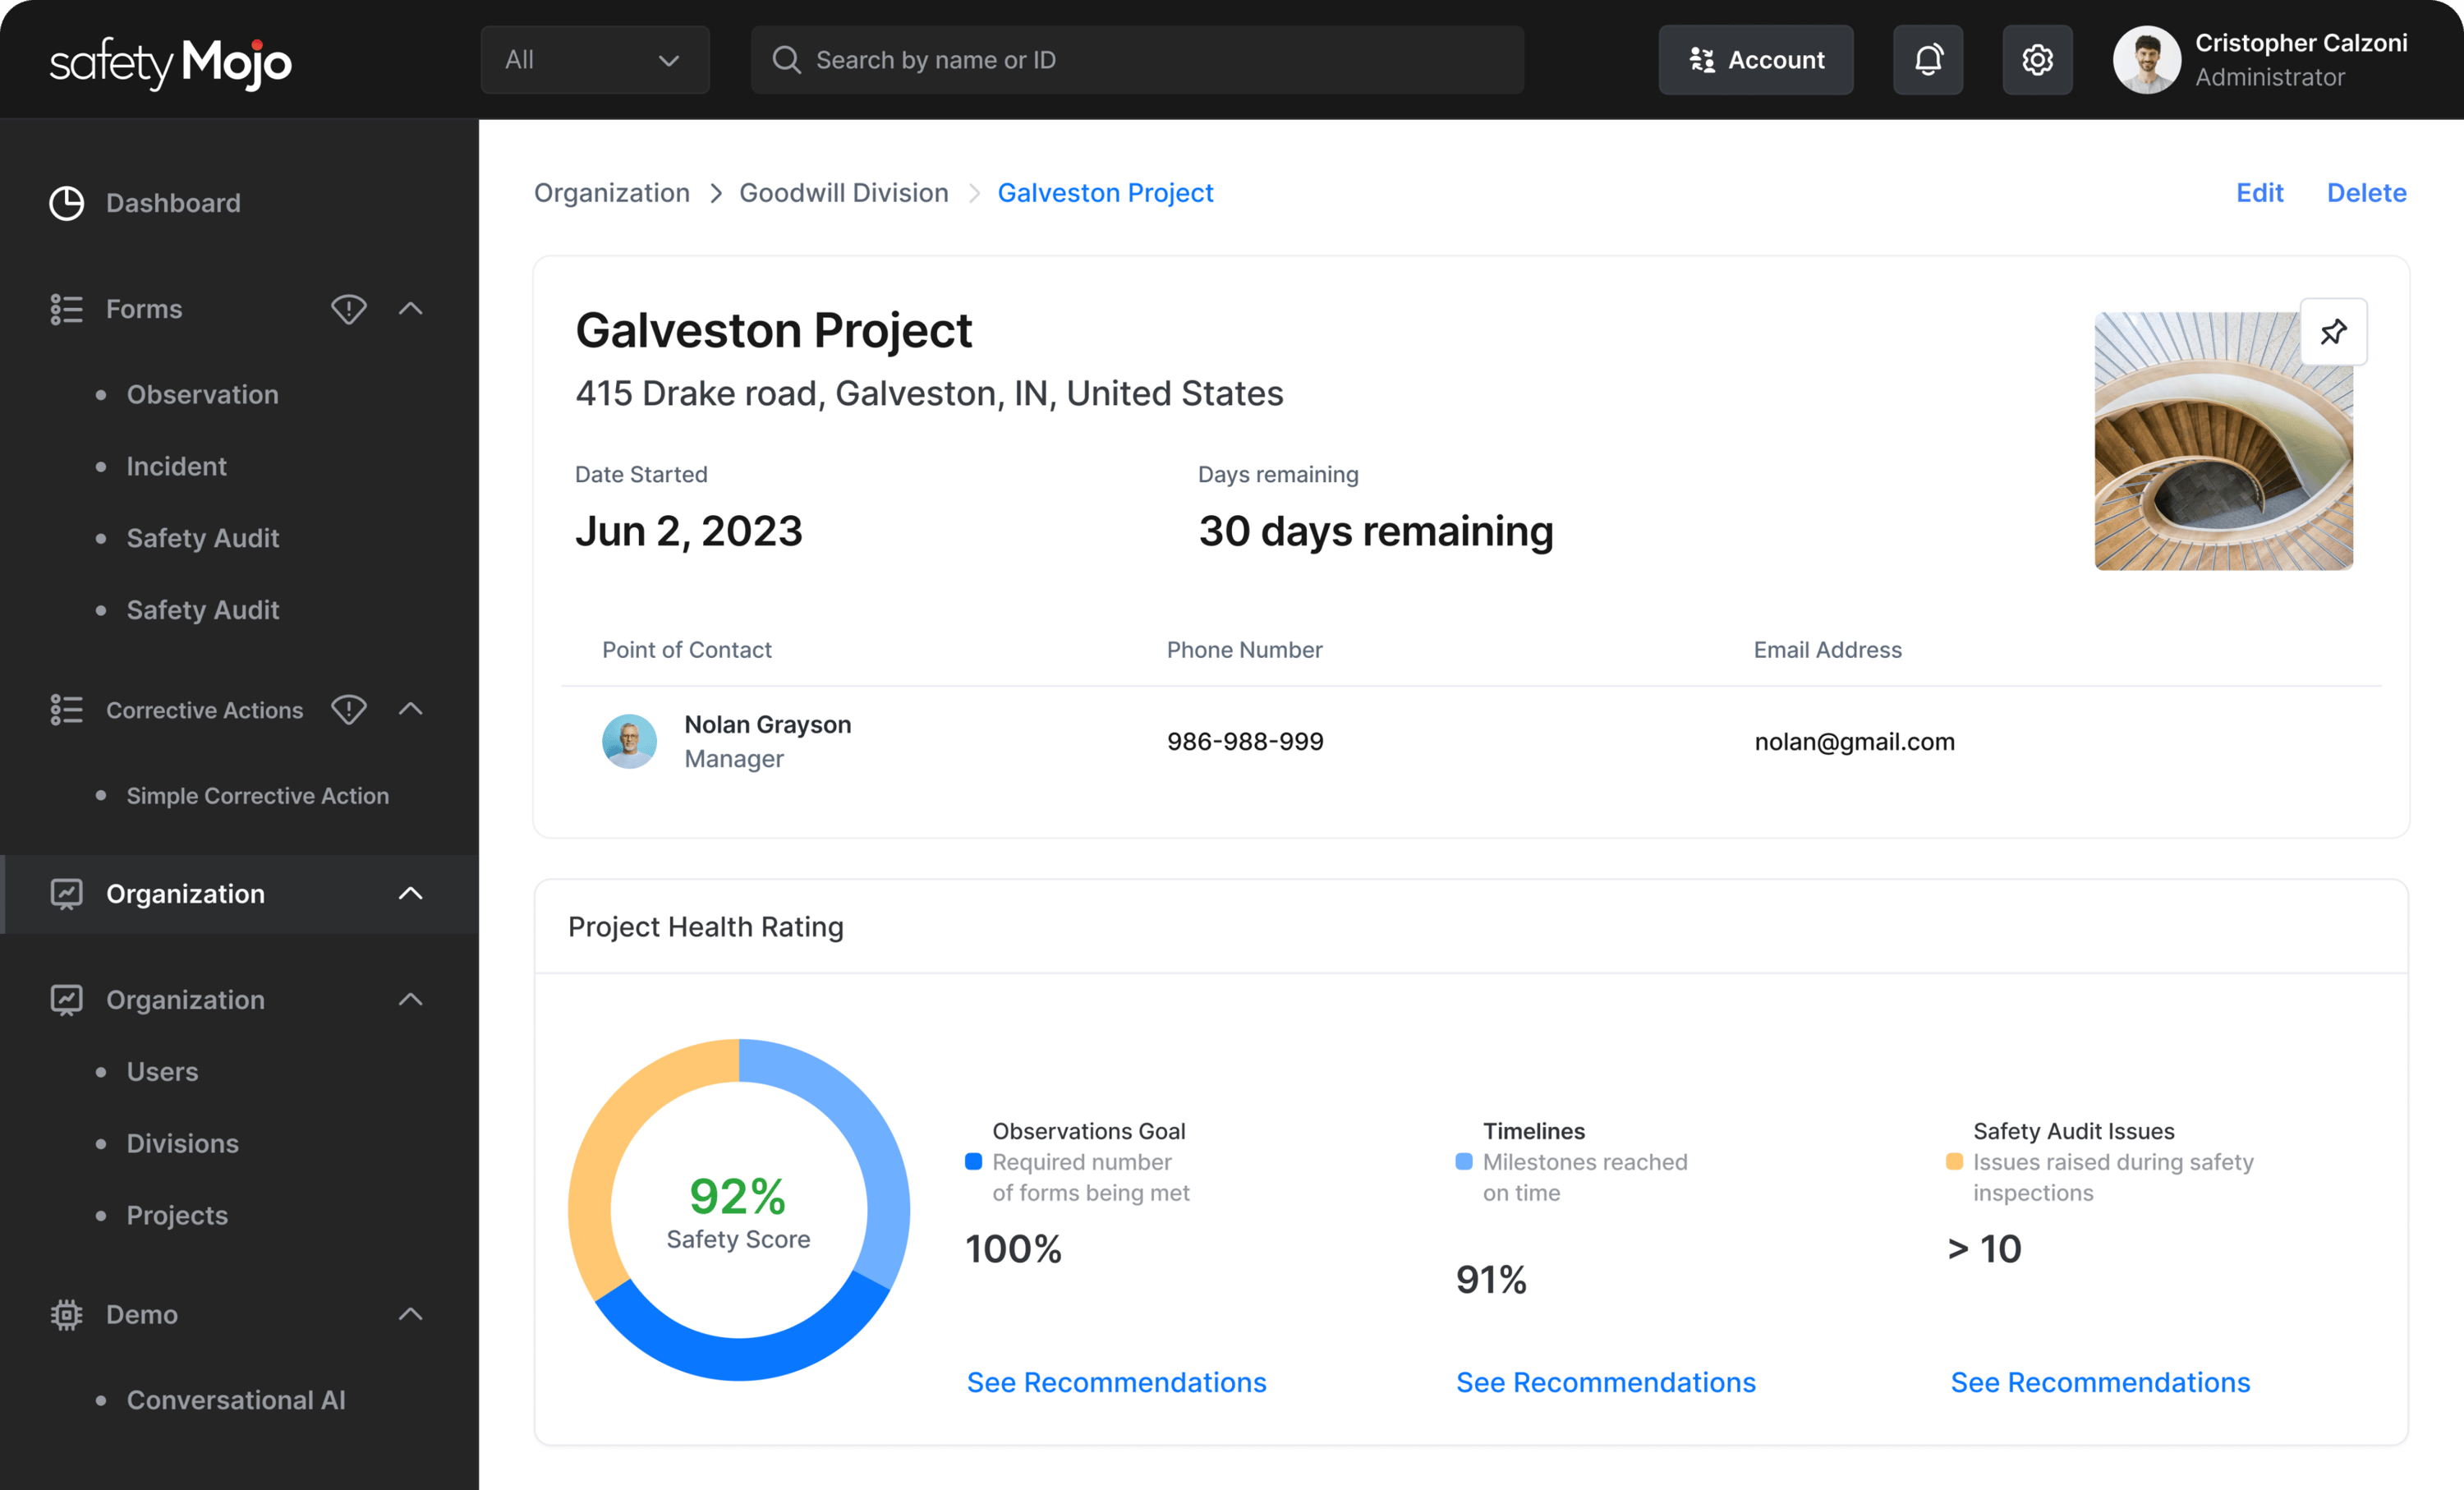This screenshot has width=2464, height=1490.
Task: Navigate to Goodwill Division breadcrumb
Action: (x=843, y=192)
